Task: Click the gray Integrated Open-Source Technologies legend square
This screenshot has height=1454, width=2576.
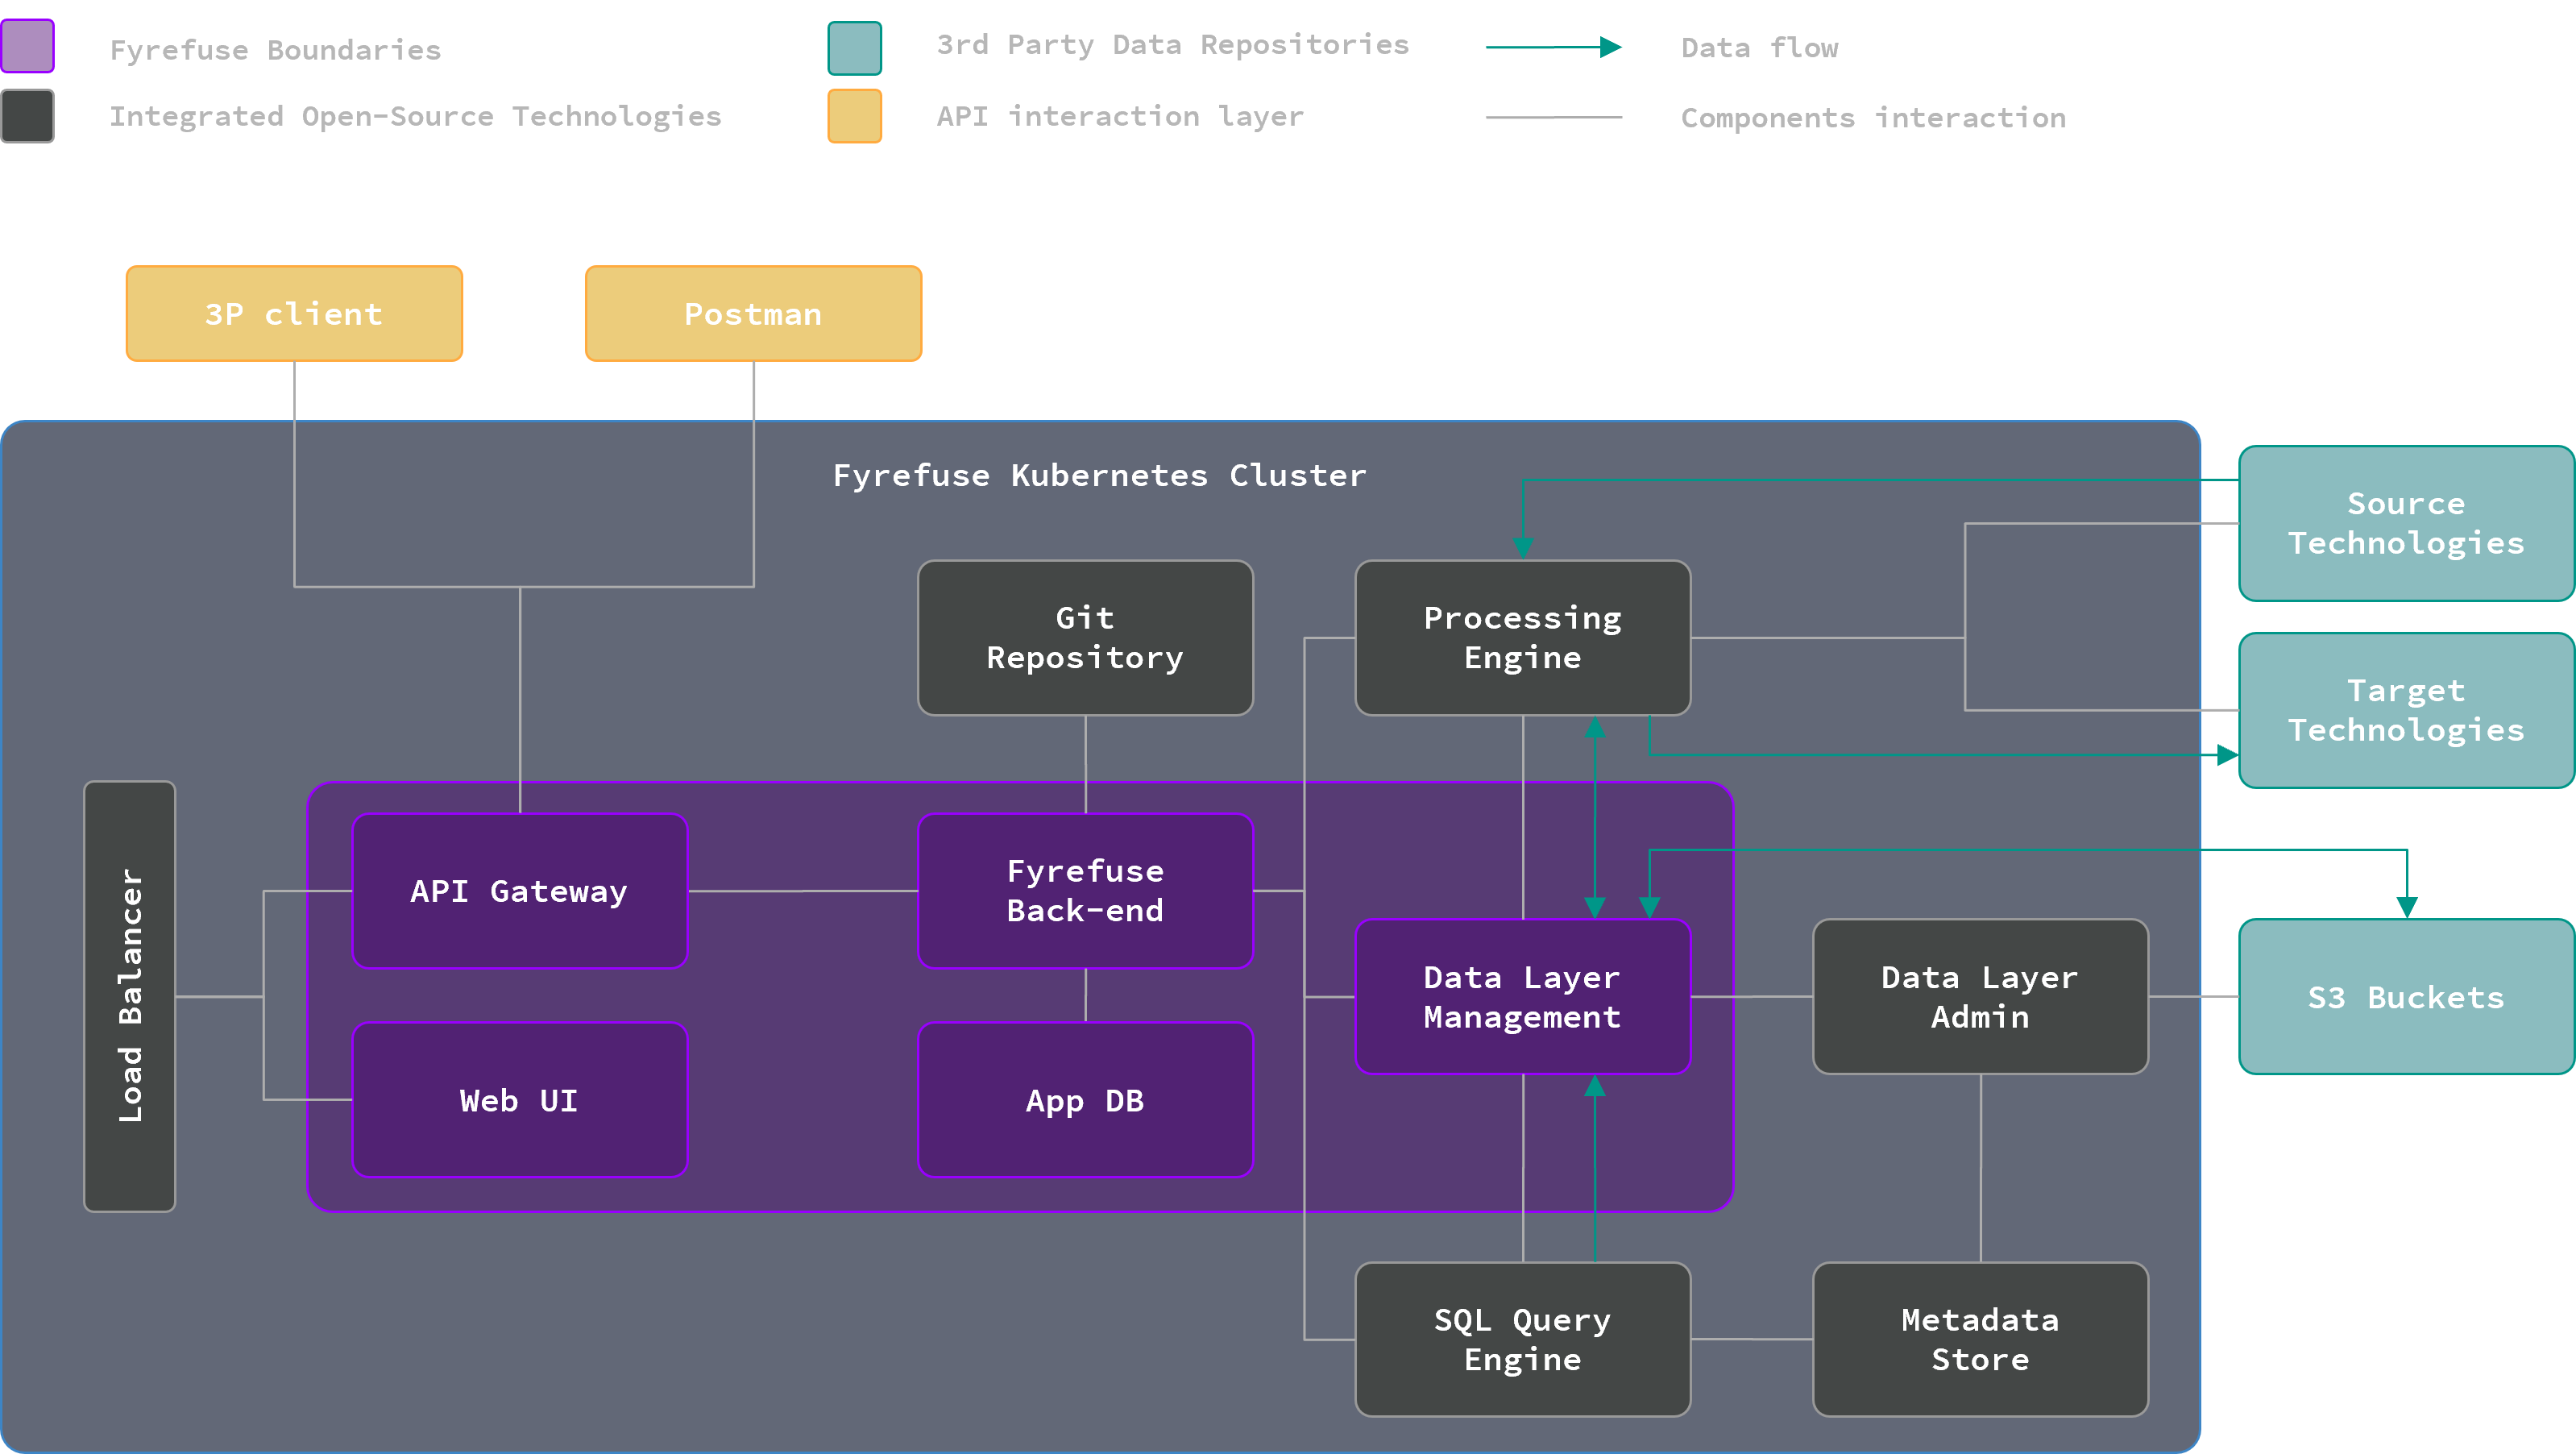Action: coord(27,115)
